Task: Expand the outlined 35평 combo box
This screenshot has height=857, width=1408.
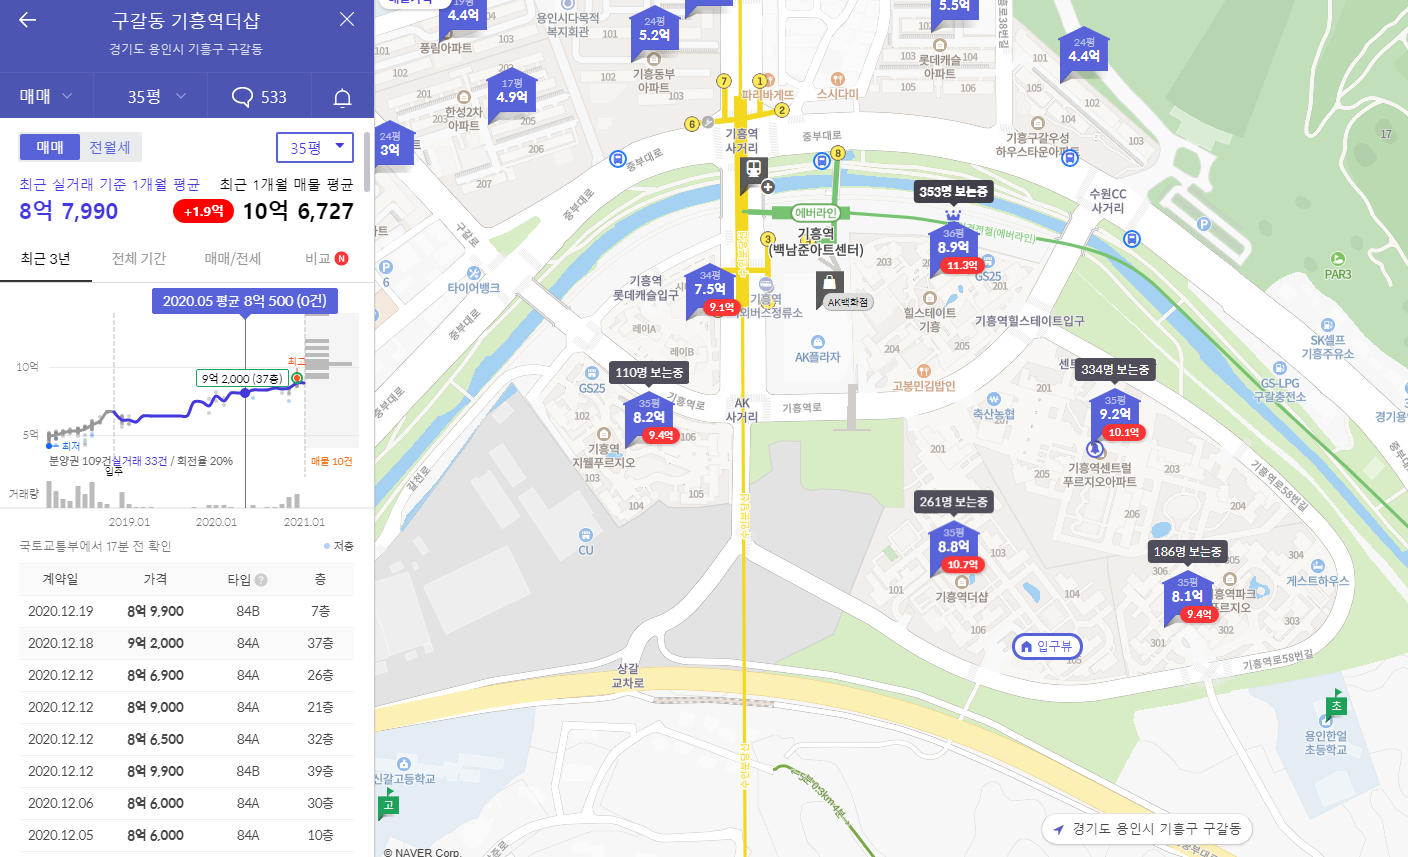Action: [x=315, y=147]
